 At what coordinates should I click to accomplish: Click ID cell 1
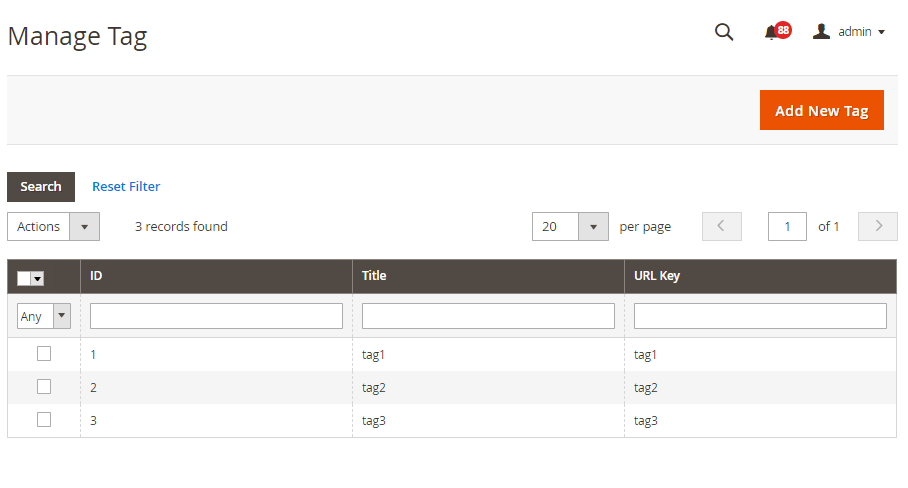click(93, 355)
